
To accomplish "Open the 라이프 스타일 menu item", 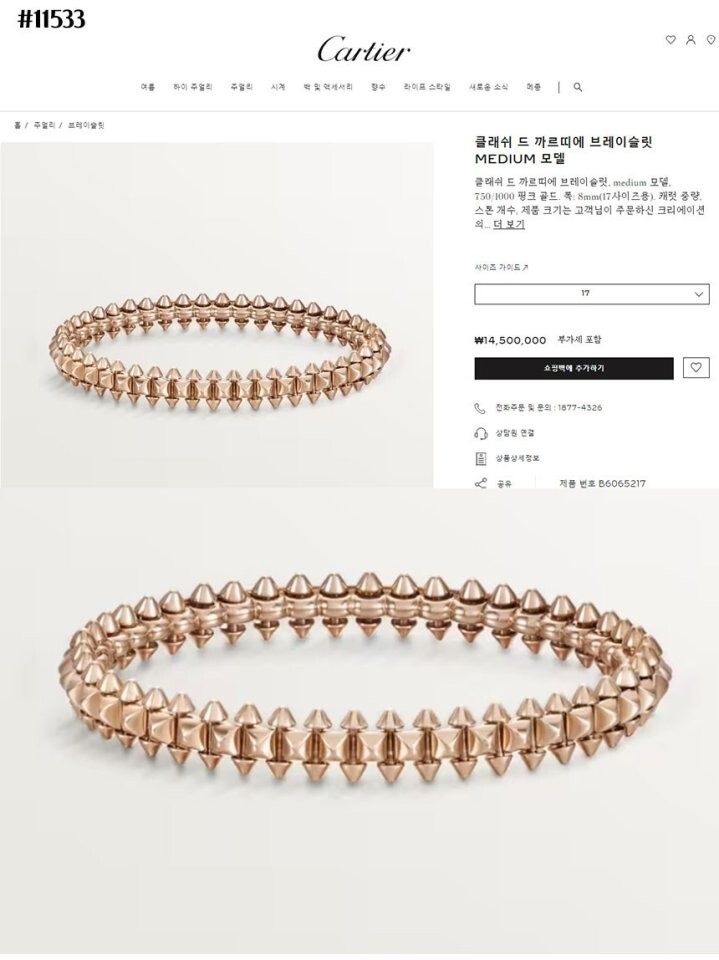I will (427, 87).
